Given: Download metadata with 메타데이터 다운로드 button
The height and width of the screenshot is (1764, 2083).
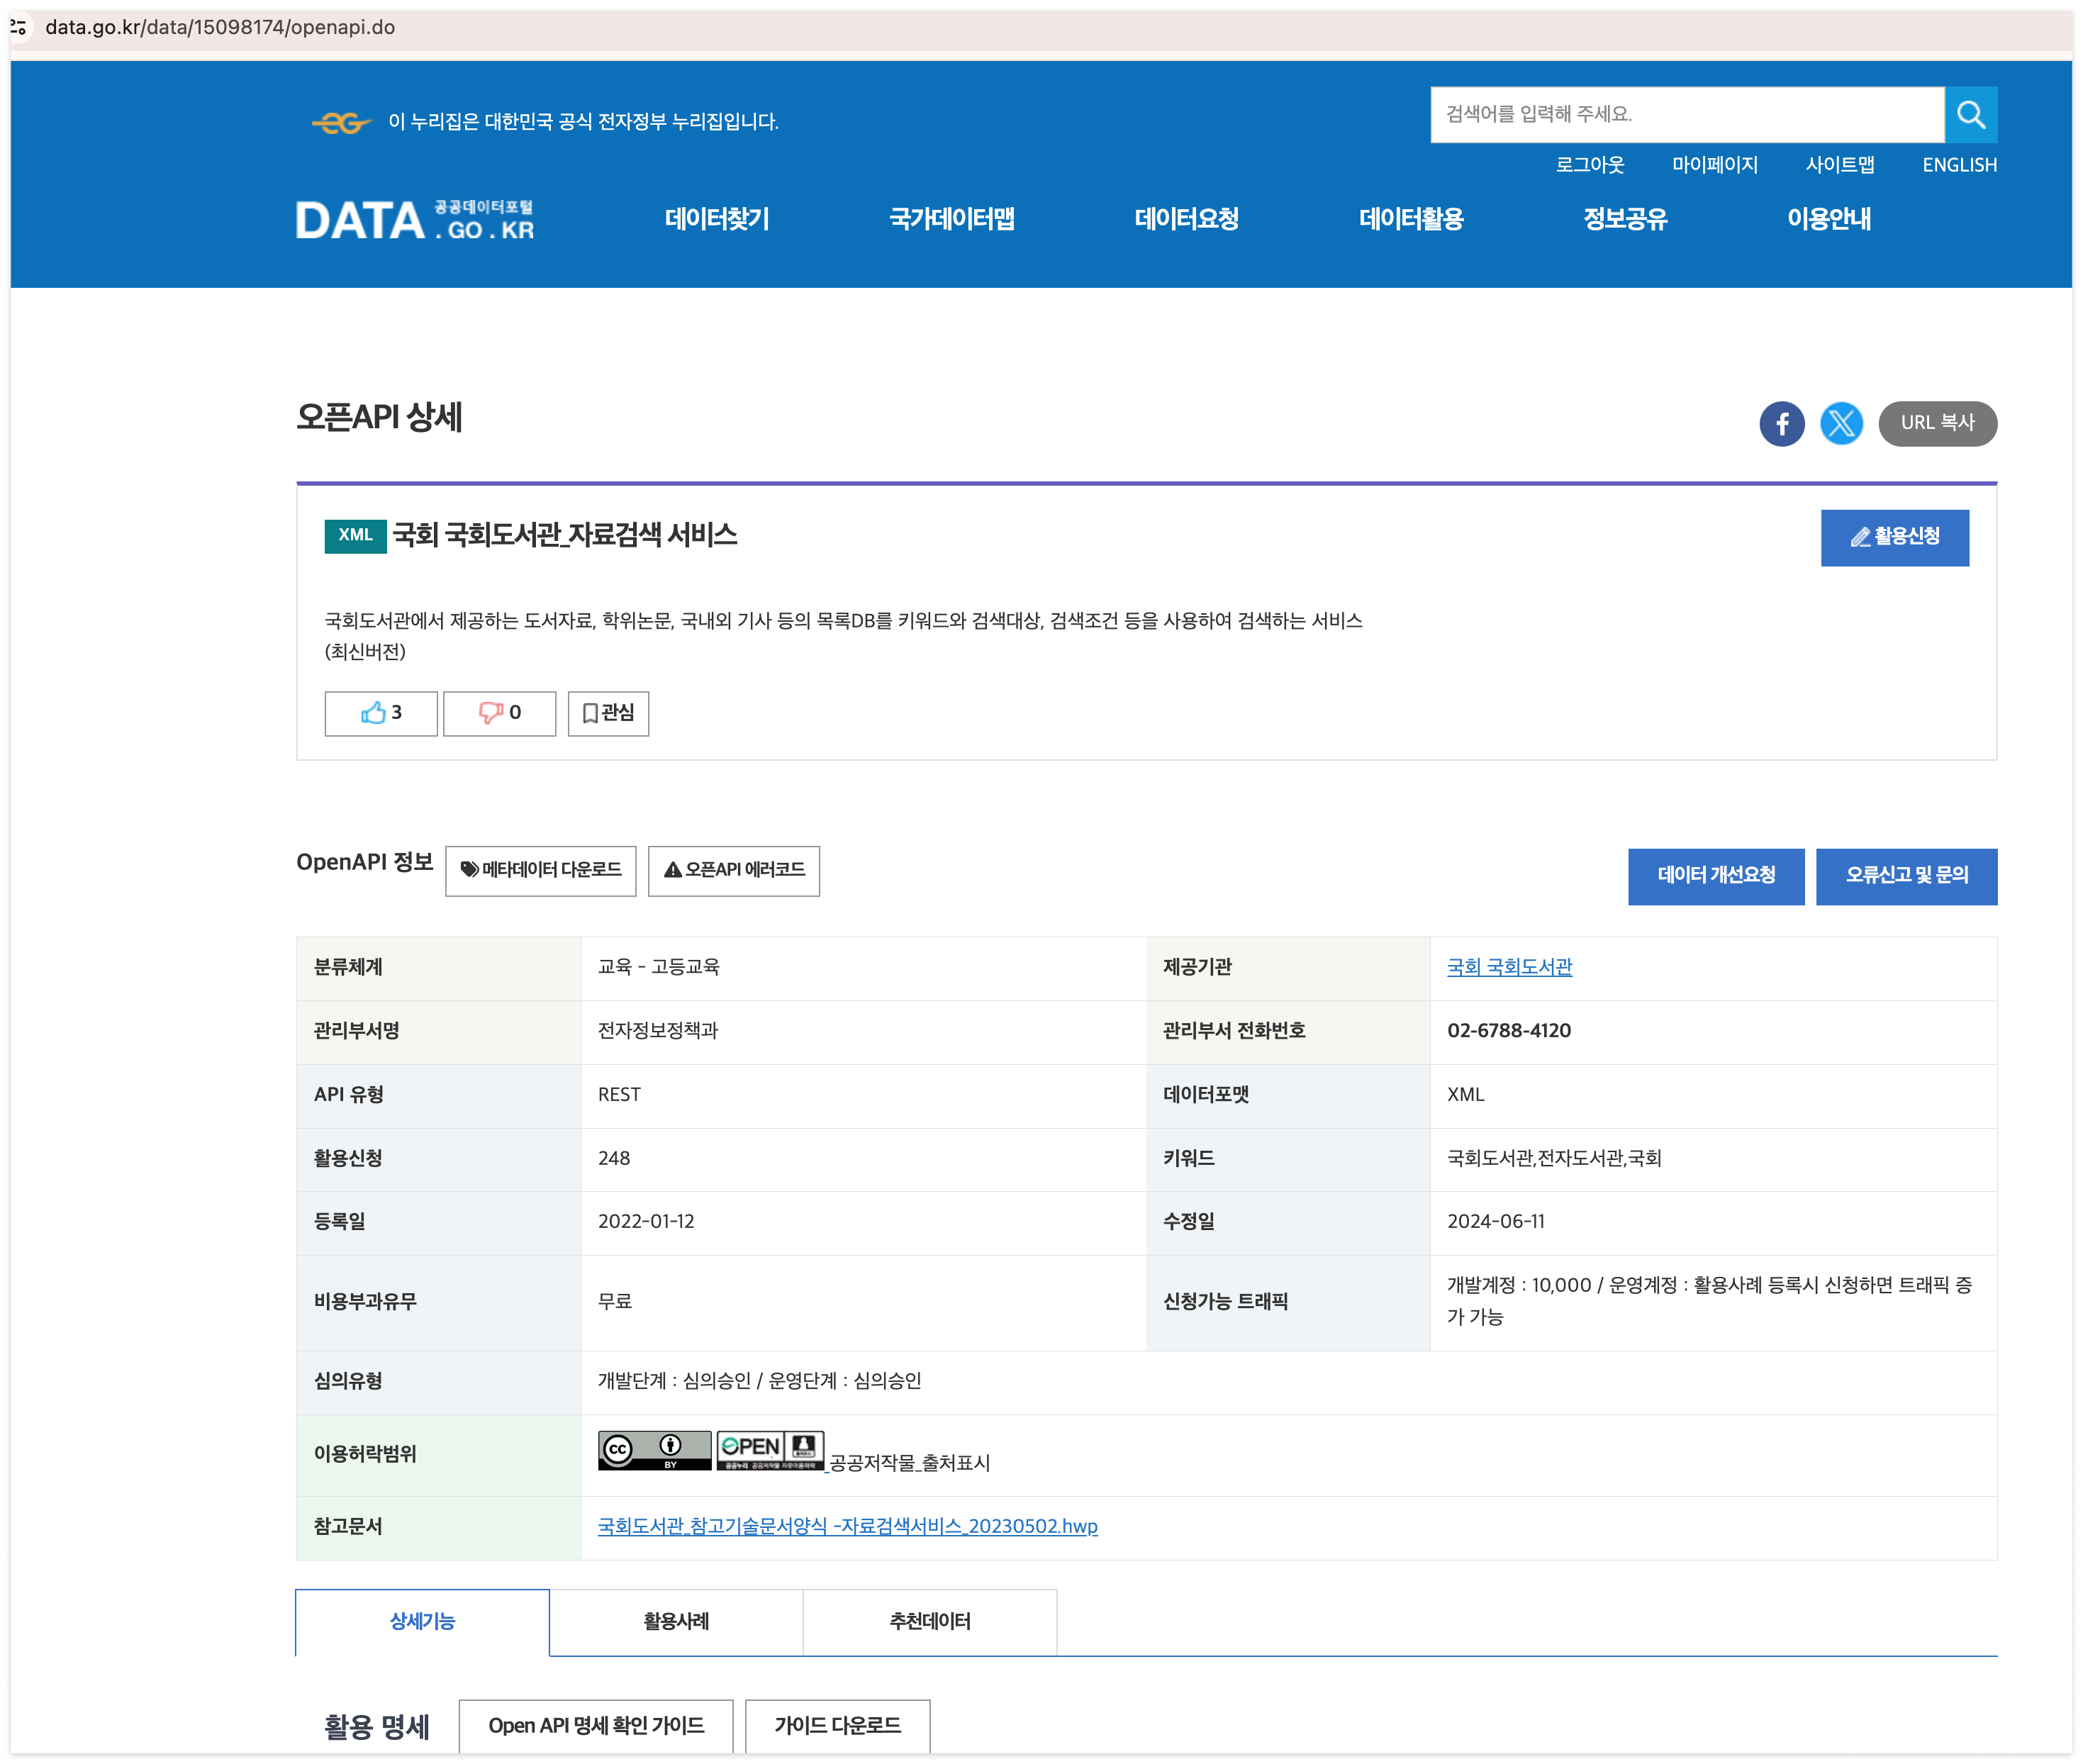Looking at the screenshot, I should click(x=540, y=871).
